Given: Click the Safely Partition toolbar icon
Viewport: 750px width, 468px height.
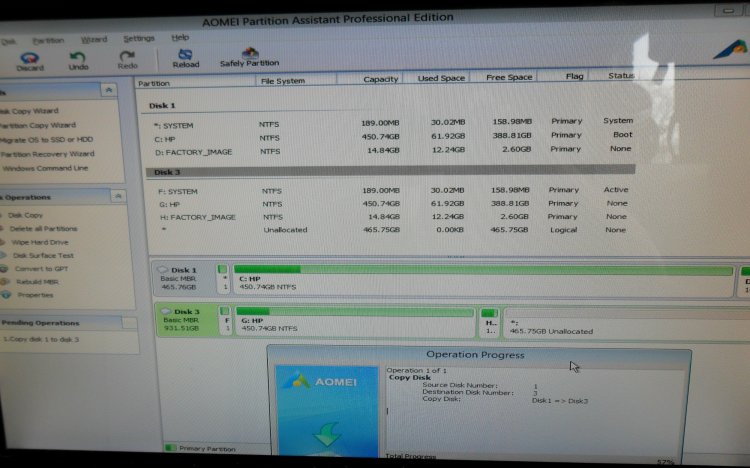Looking at the screenshot, I should [x=249, y=57].
